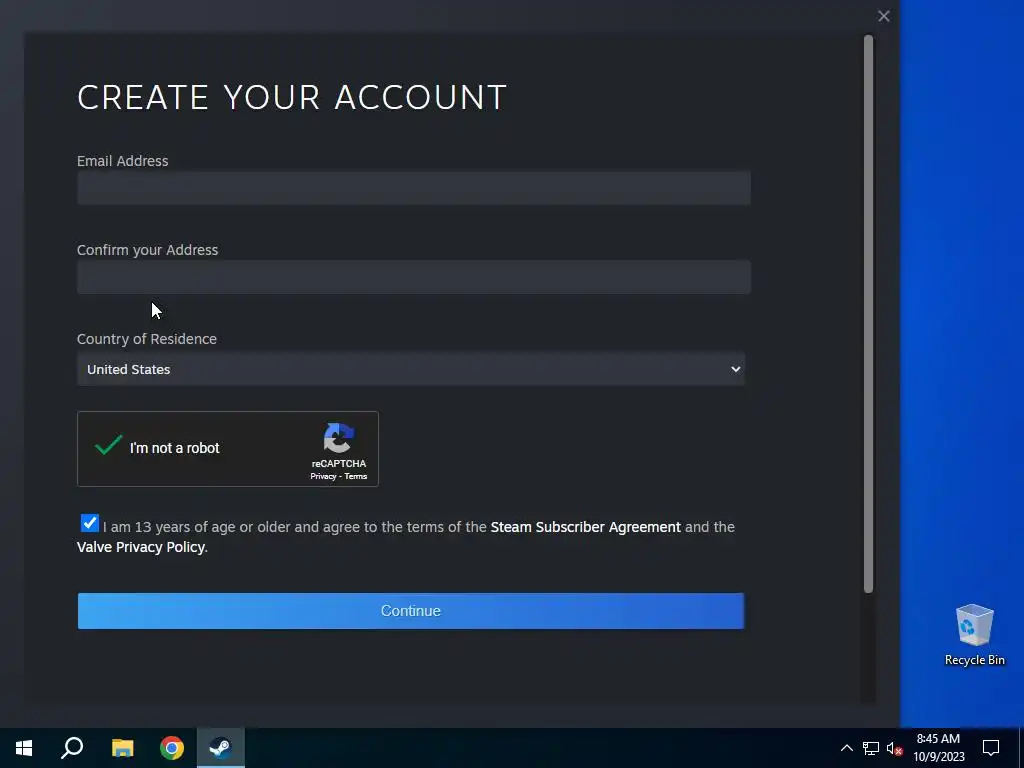Open the Country of Residence dropdown
This screenshot has height=768, width=1024.
411,369
